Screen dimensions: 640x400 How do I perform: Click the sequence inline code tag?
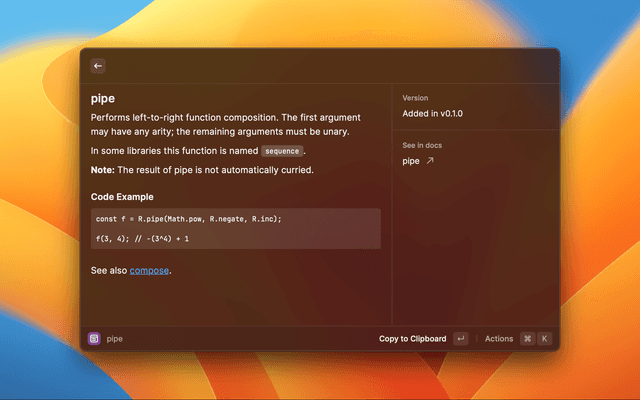[x=283, y=151]
